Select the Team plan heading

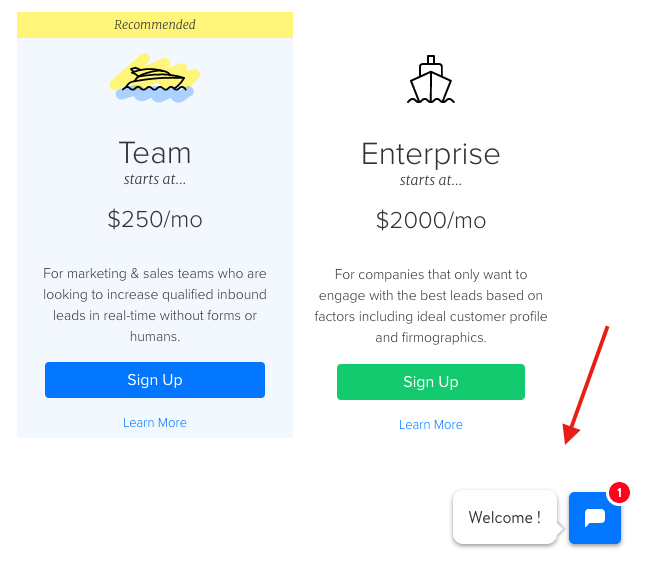click(x=155, y=153)
